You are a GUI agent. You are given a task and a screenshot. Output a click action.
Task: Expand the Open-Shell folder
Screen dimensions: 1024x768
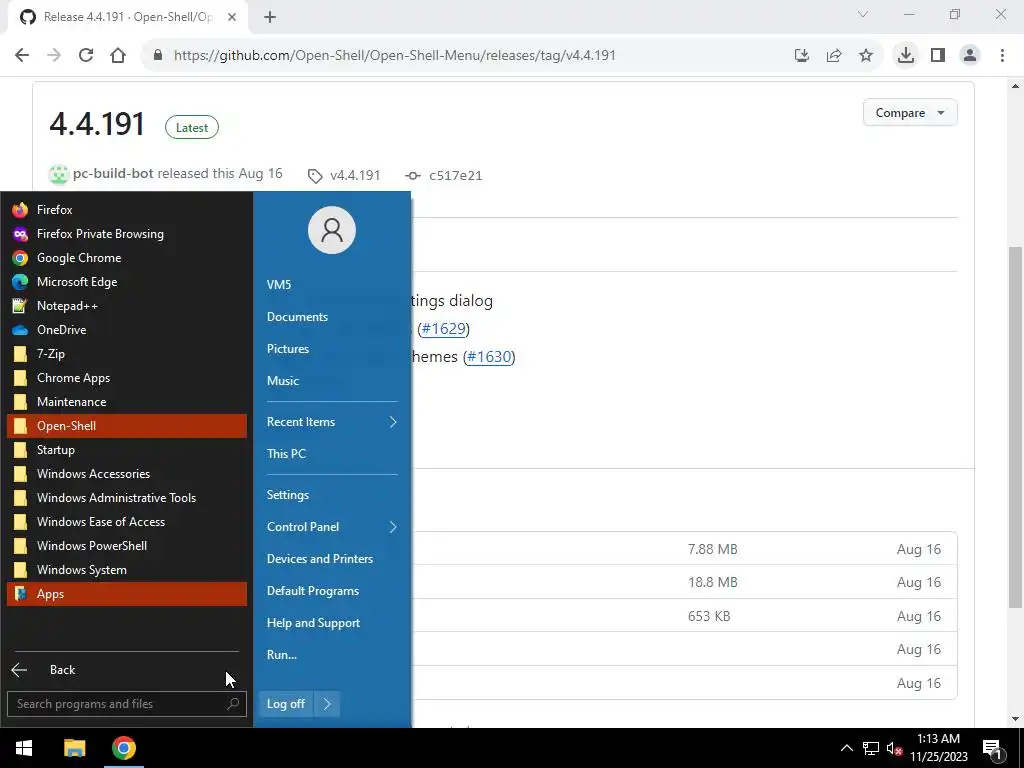pos(127,426)
